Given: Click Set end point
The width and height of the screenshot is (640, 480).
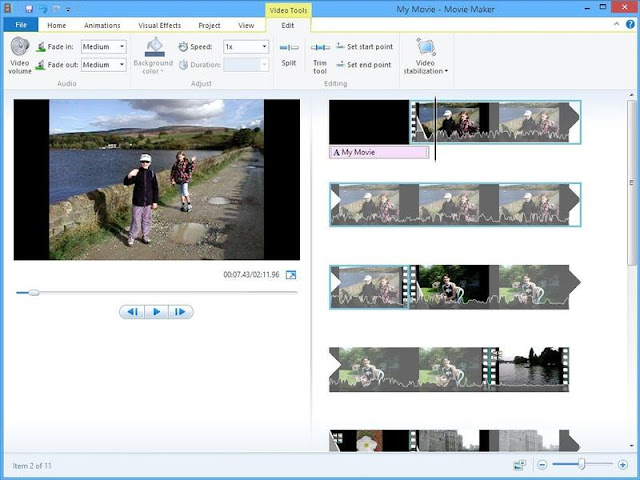Looking at the screenshot, I should click(364, 64).
